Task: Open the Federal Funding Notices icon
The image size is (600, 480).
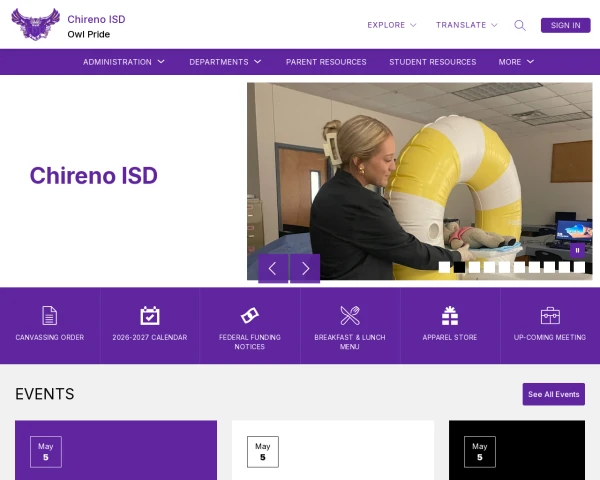Action: [x=249, y=315]
